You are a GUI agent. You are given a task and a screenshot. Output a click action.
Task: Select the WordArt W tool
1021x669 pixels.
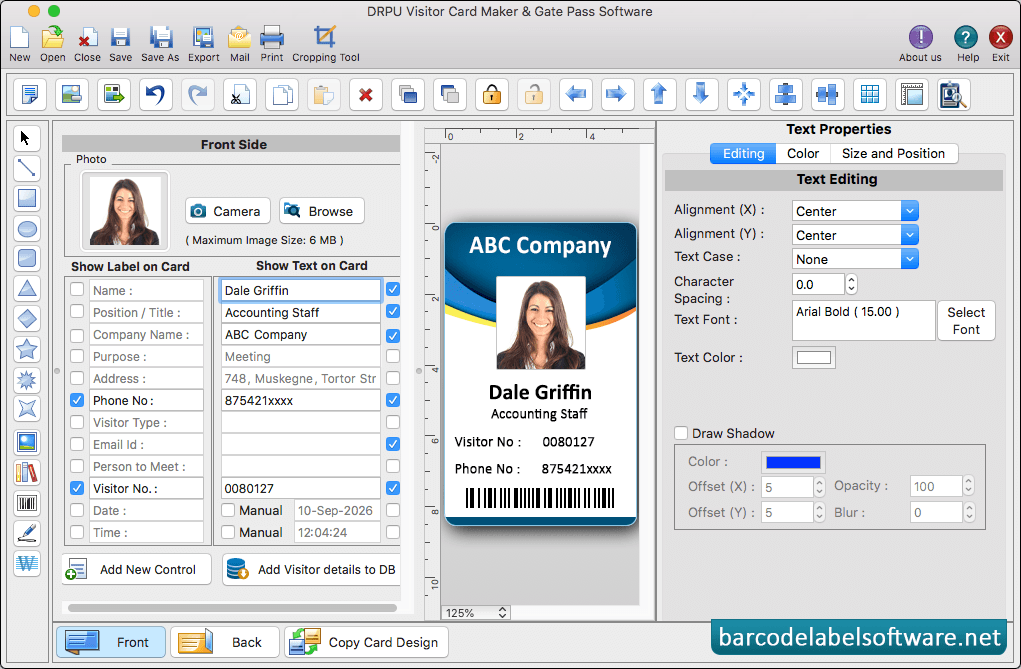[x=26, y=563]
